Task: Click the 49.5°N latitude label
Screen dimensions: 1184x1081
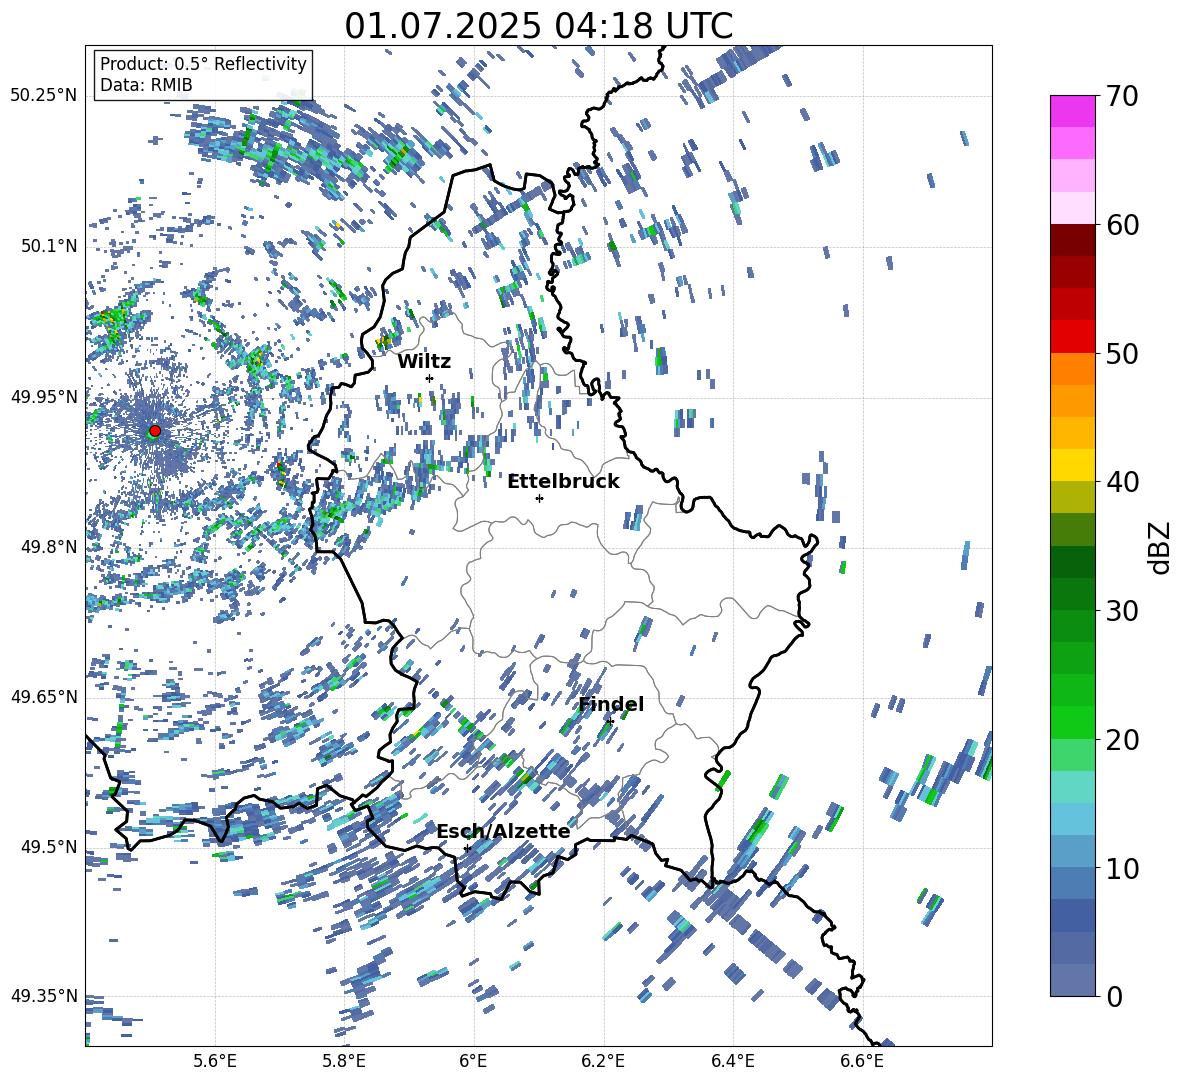Action: click(48, 846)
